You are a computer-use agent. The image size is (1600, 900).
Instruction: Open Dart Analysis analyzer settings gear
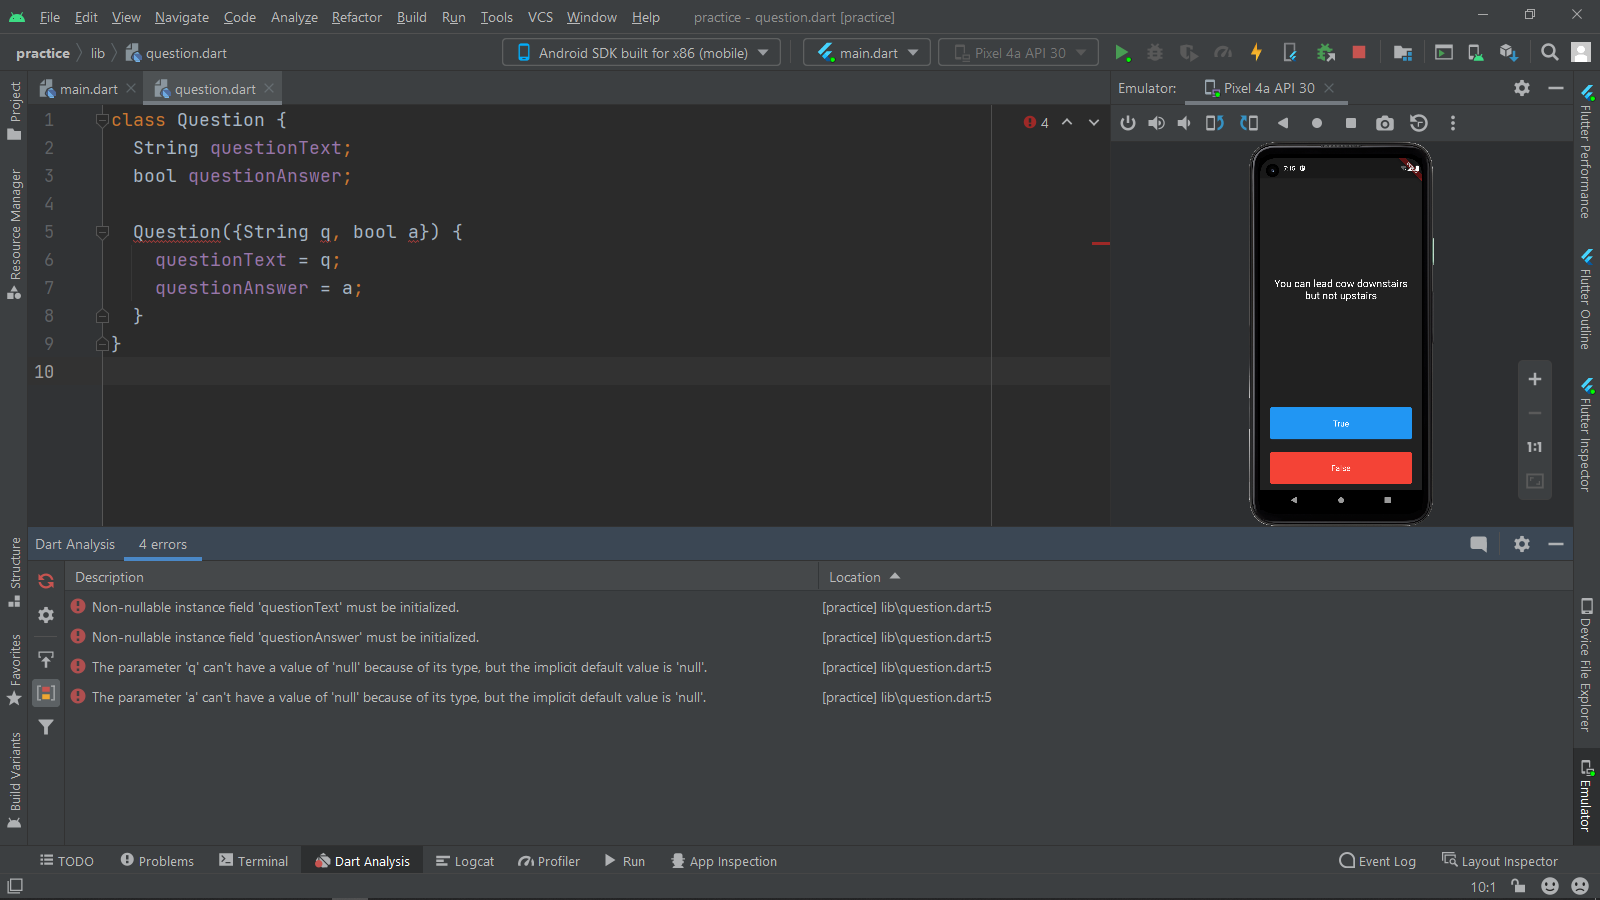tap(46, 615)
